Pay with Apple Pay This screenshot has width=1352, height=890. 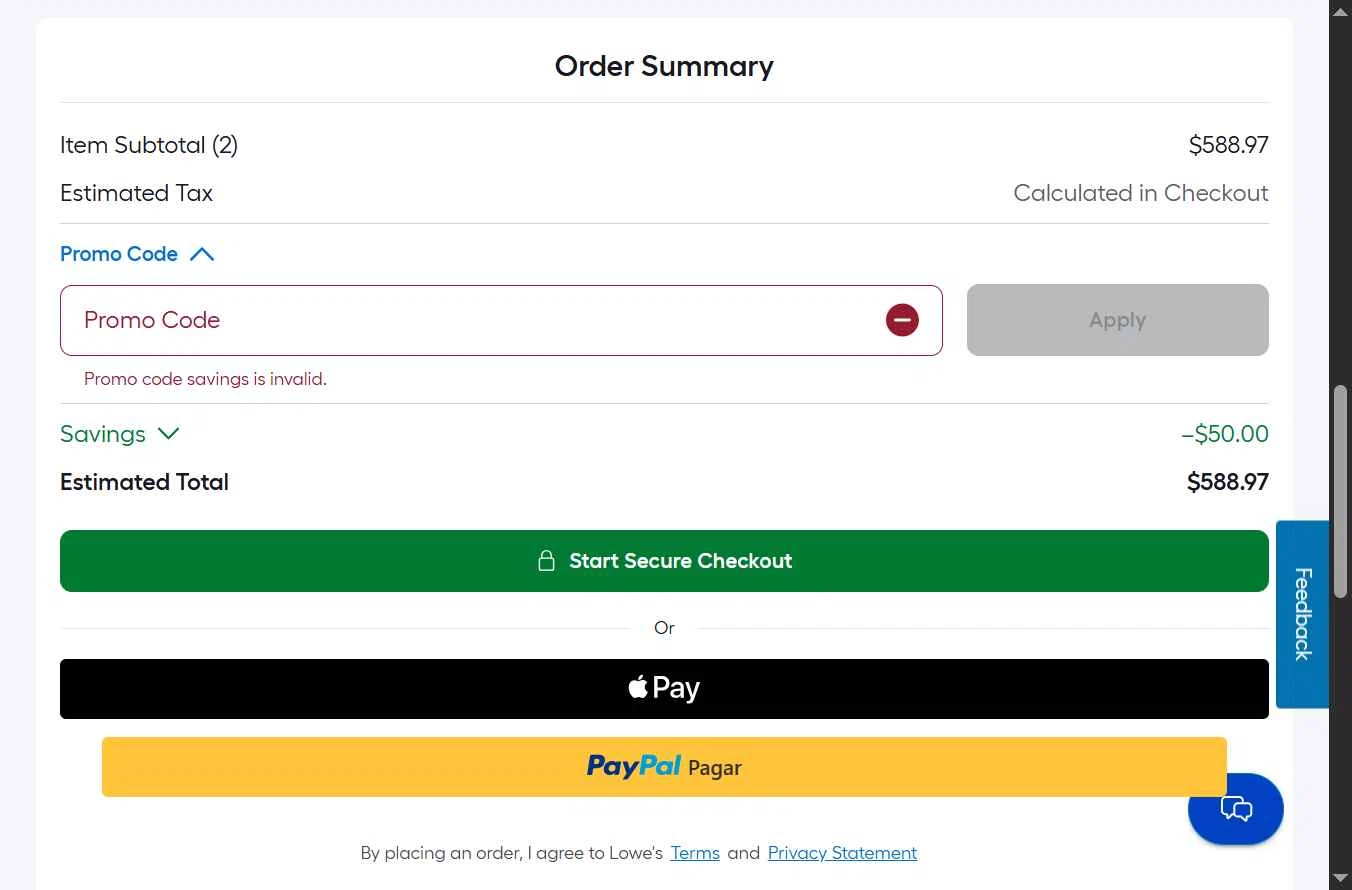tap(664, 689)
